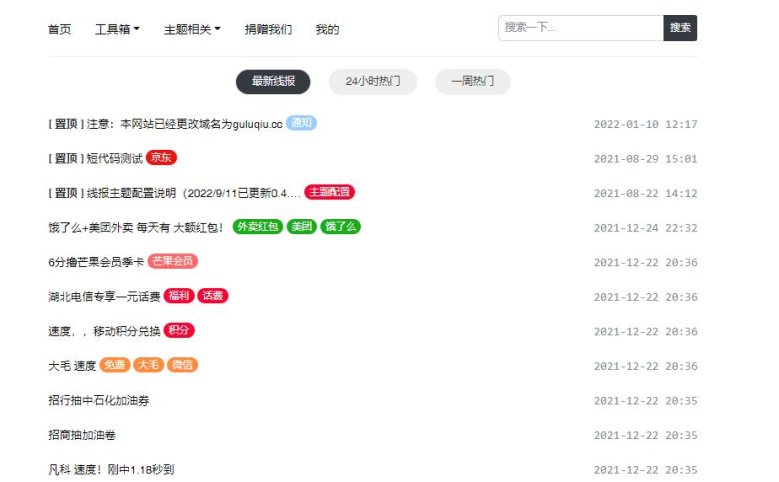Go to the 首页 home link

pos(59,29)
